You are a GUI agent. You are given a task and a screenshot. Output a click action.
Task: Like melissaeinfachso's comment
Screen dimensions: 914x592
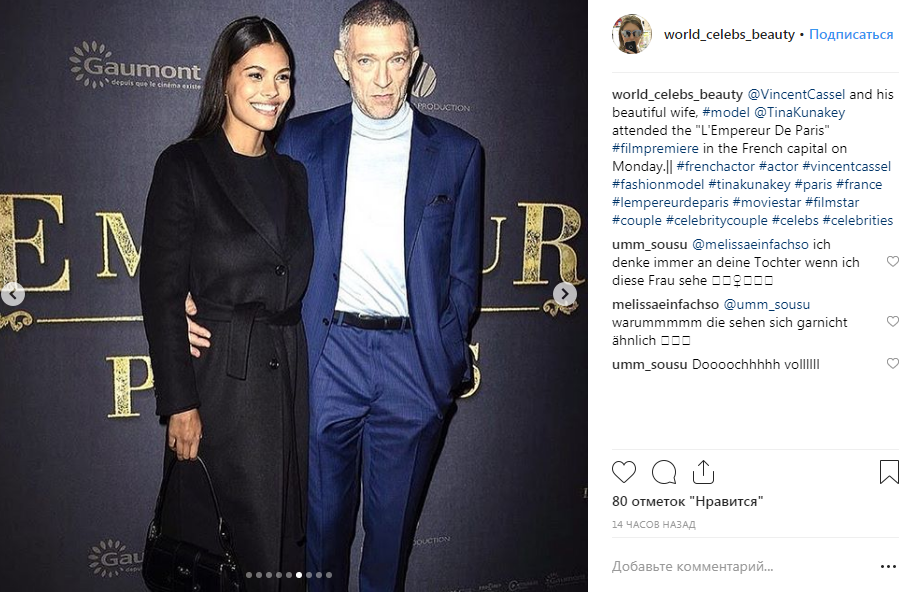point(892,322)
